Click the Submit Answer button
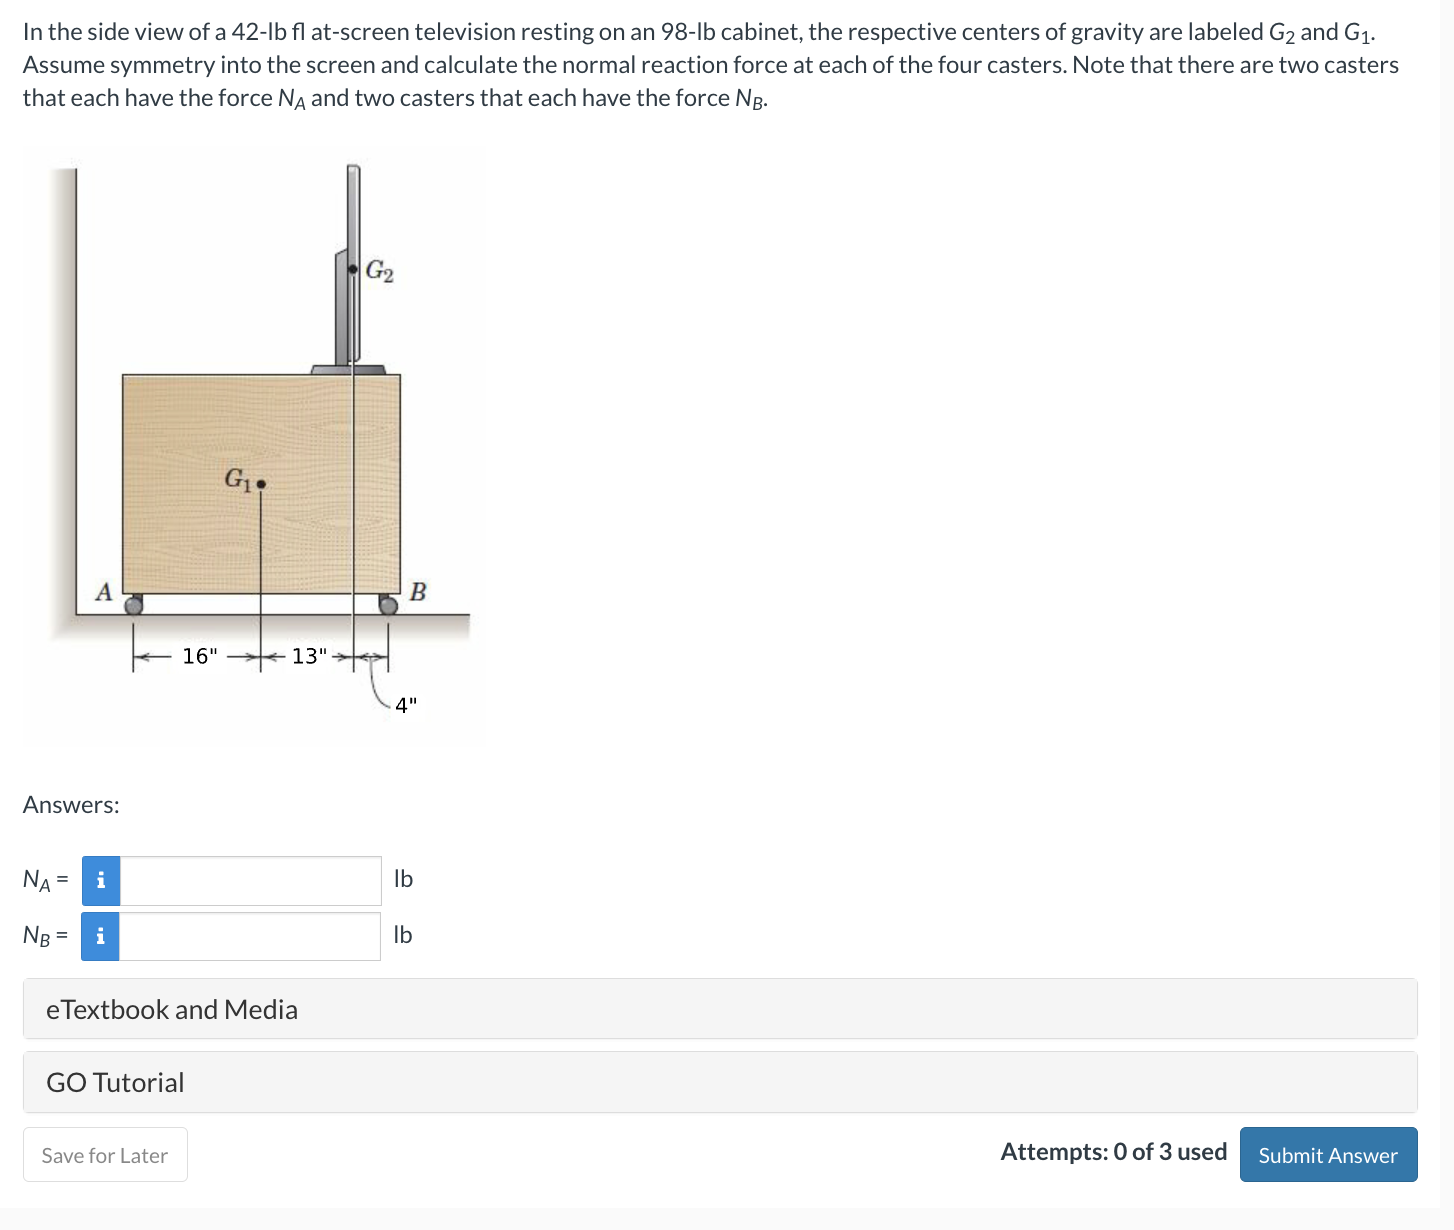1454x1230 pixels. tap(1328, 1154)
